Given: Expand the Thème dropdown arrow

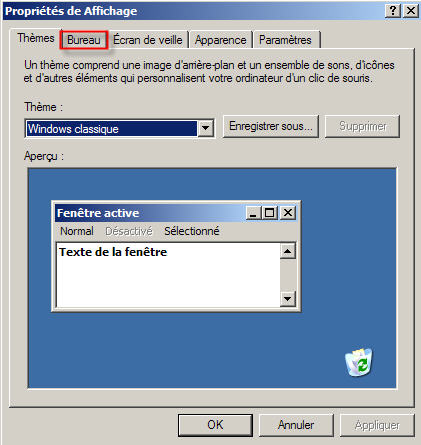Looking at the screenshot, I should (205, 128).
